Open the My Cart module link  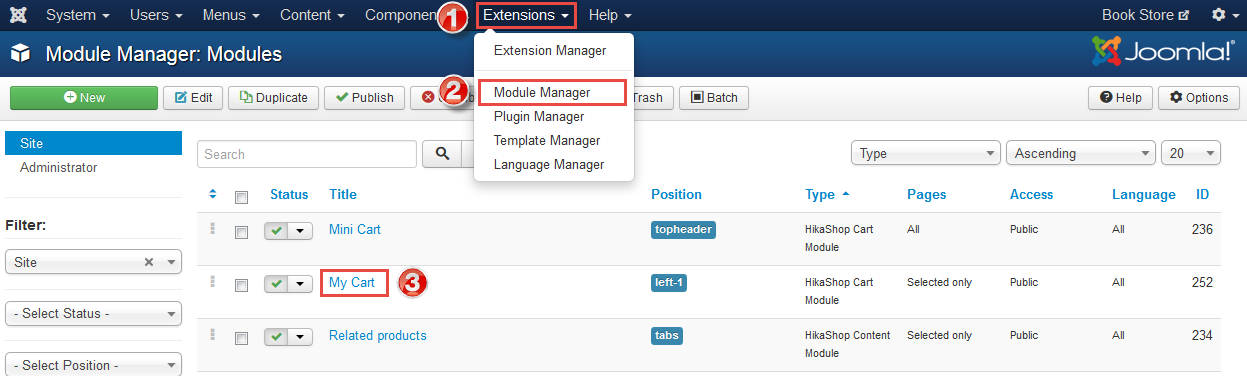pos(352,283)
